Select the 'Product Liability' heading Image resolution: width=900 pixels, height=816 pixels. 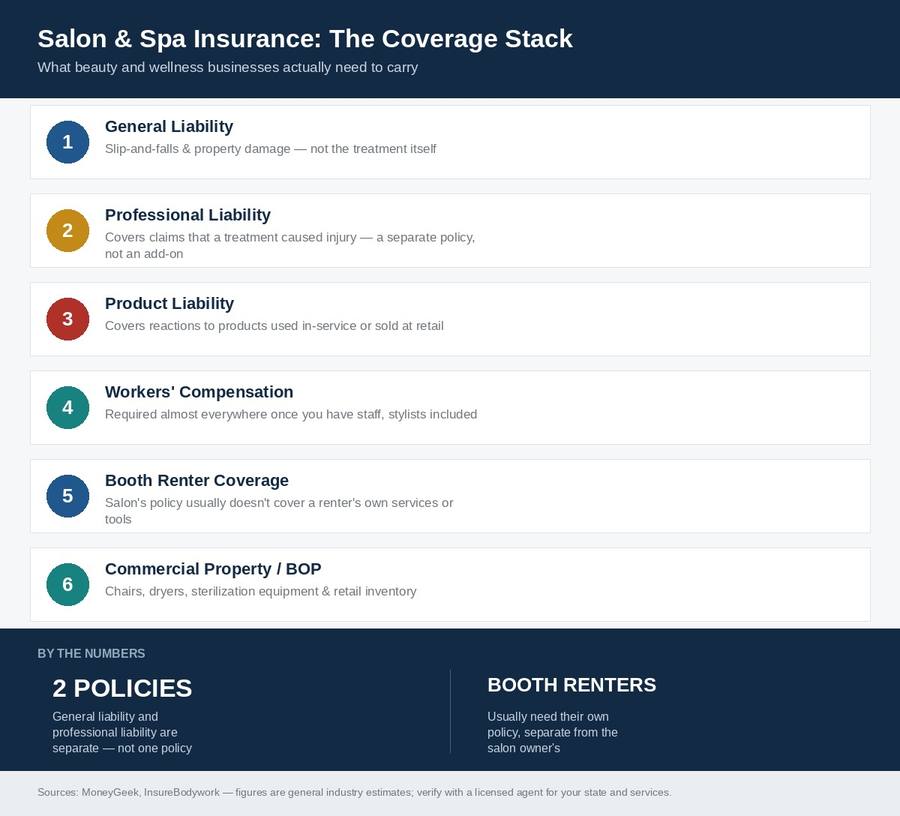[x=169, y=303]
